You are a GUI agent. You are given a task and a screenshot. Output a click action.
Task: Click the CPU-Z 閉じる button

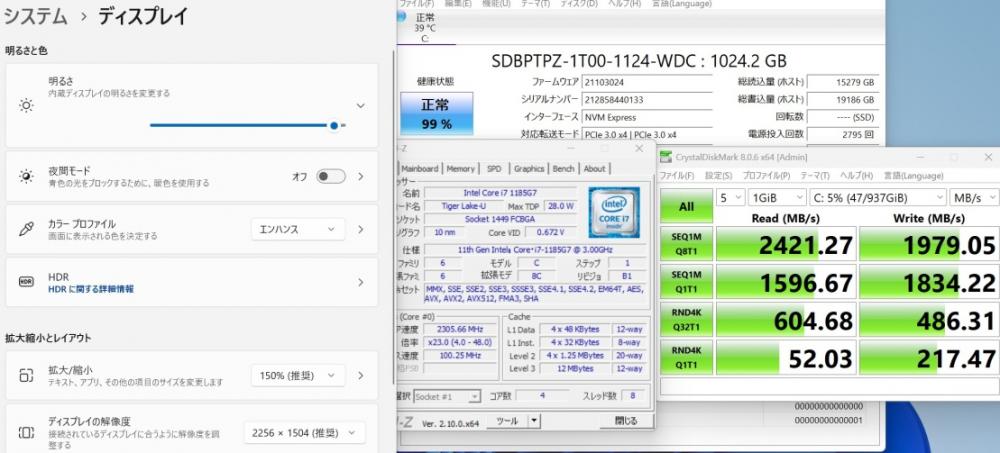click(626, 421)
